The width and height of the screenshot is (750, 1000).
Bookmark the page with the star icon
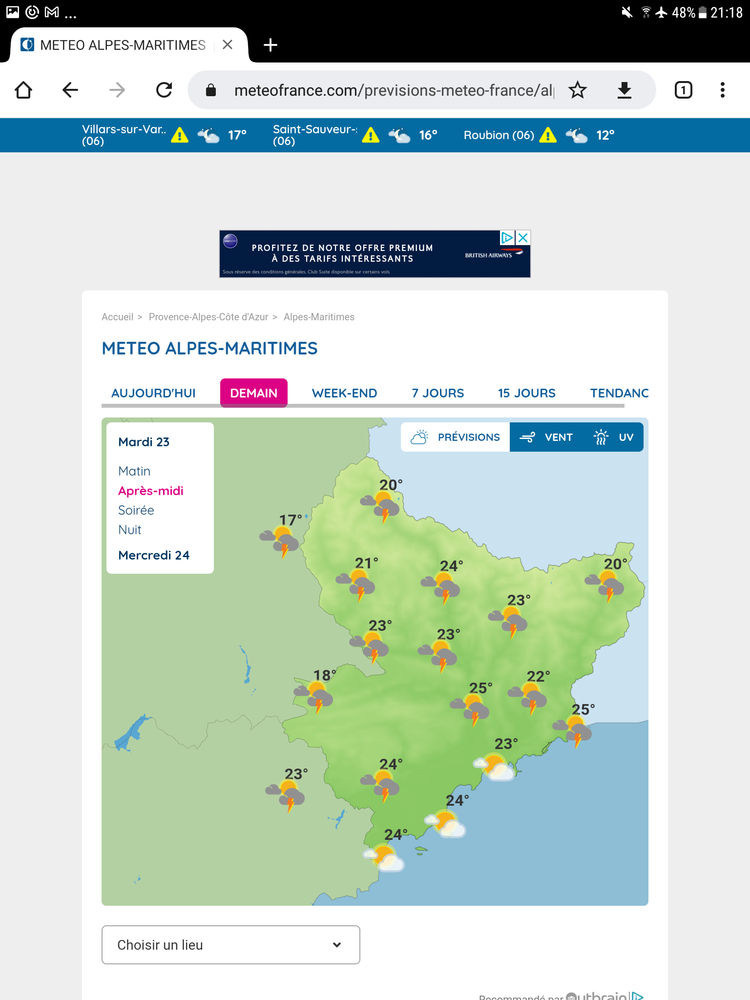pos(577,90)
